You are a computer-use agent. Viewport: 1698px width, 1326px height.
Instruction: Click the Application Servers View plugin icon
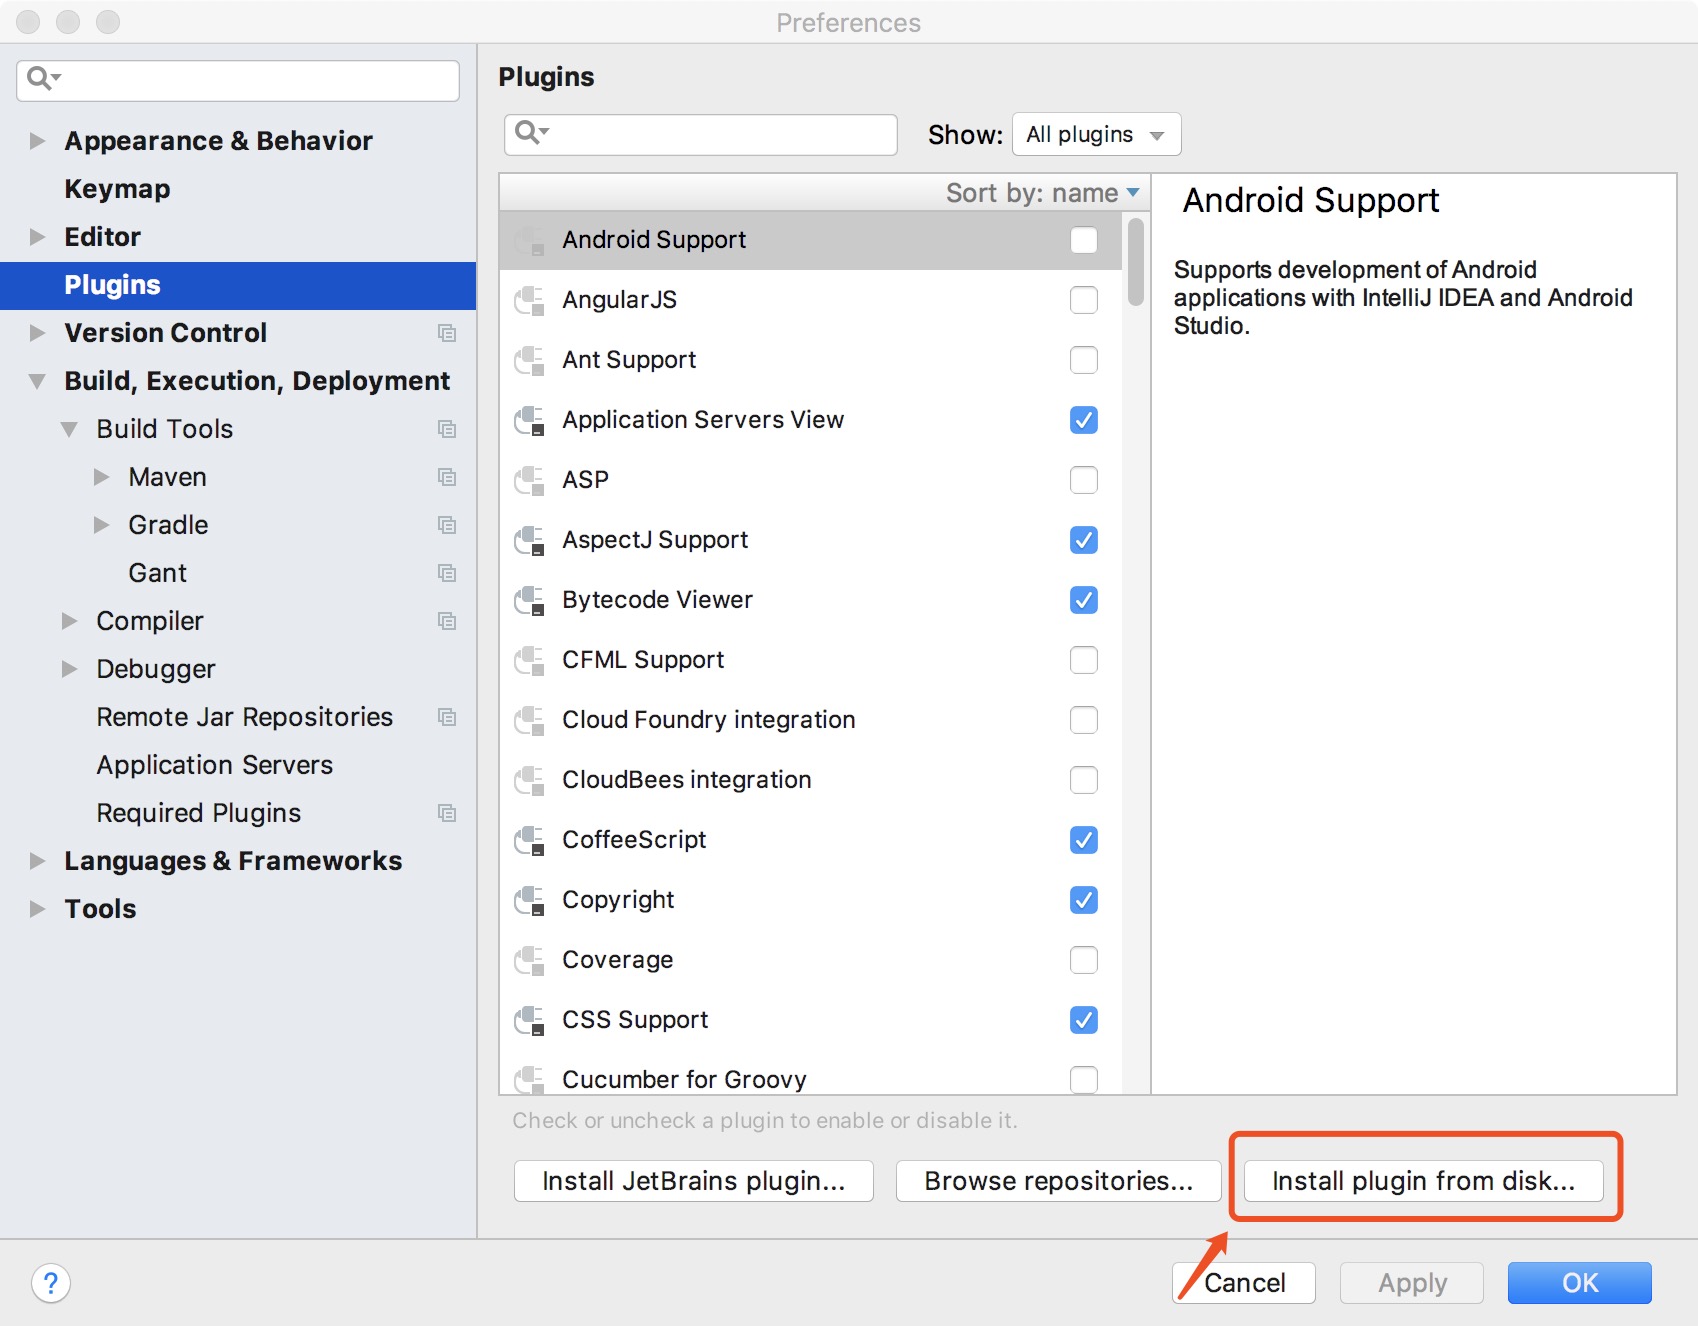529,420
